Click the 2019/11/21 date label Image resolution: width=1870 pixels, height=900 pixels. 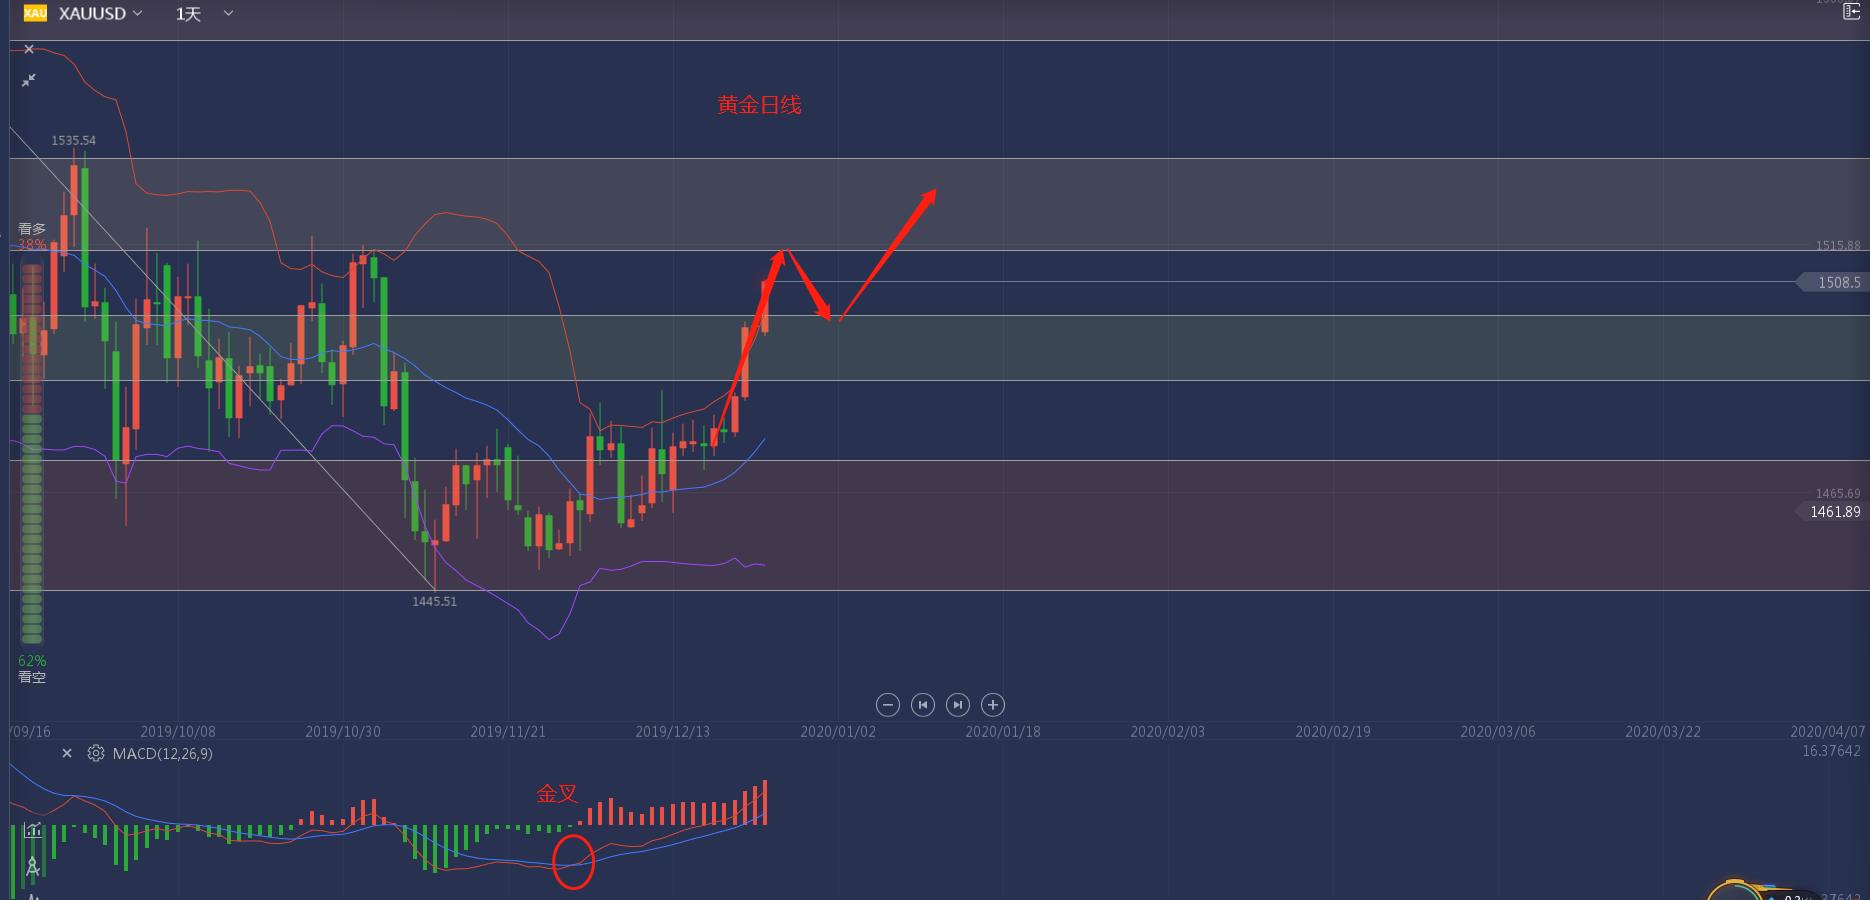click(508, 732)
